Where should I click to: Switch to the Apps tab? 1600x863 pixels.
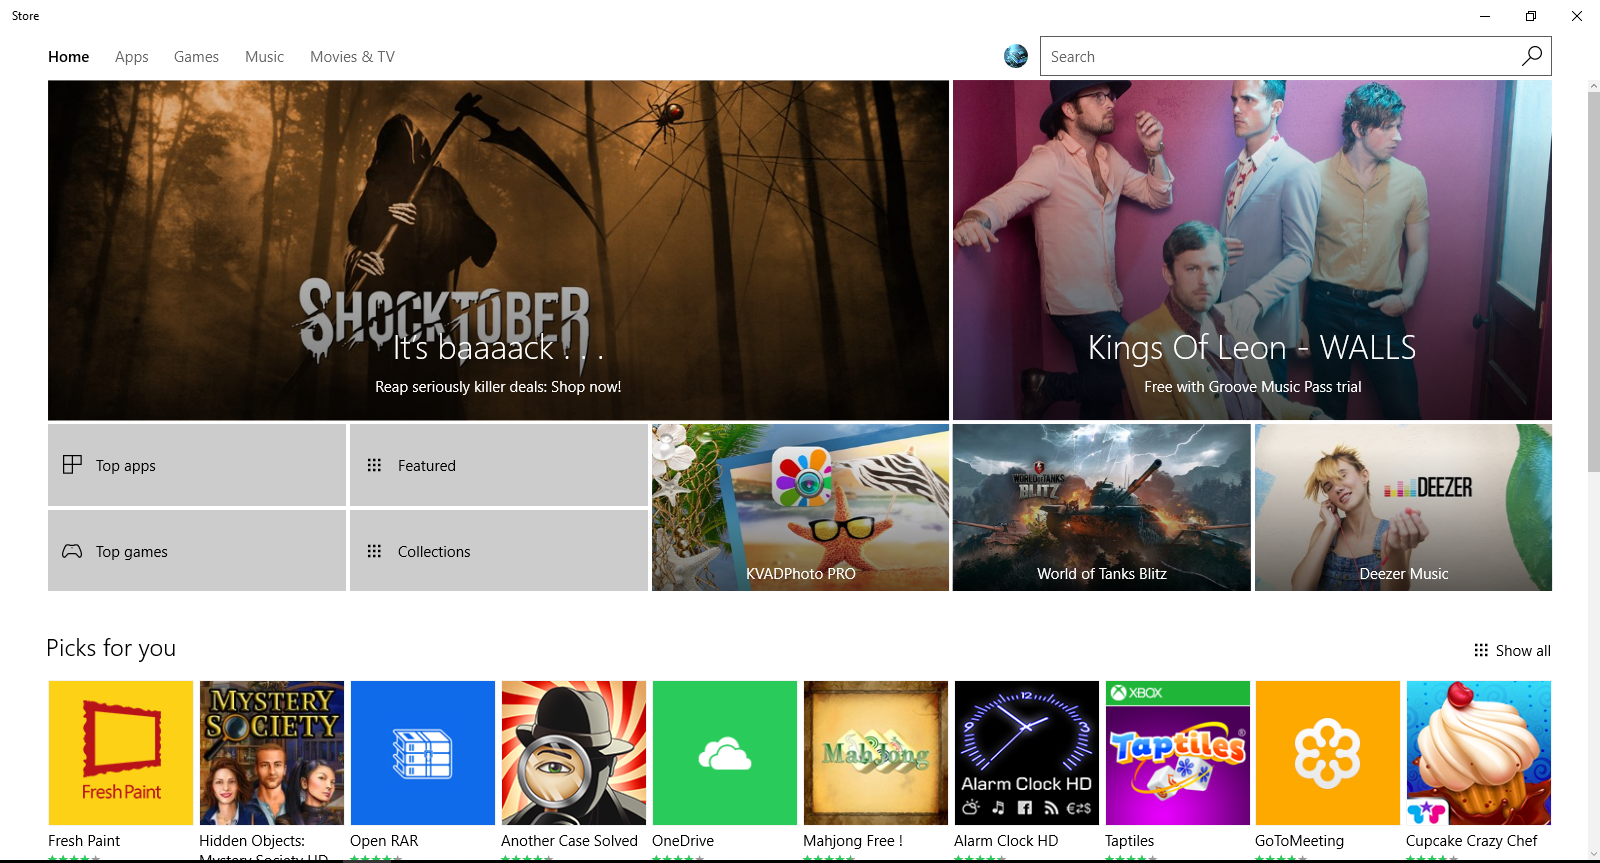(x=131, y=57)
